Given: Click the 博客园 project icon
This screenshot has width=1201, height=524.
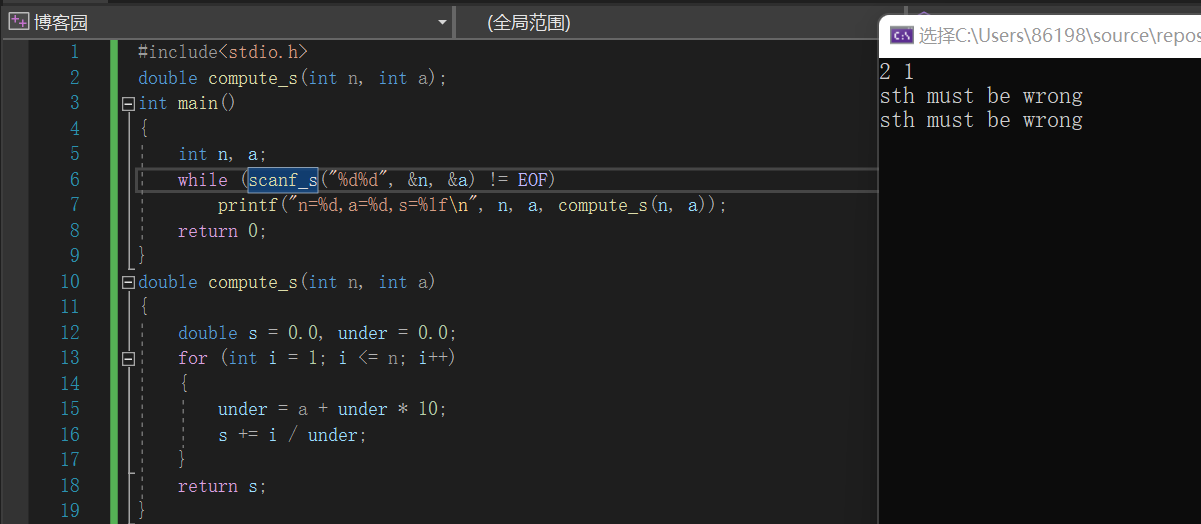Looking at the screenshot, I should 18,22.
